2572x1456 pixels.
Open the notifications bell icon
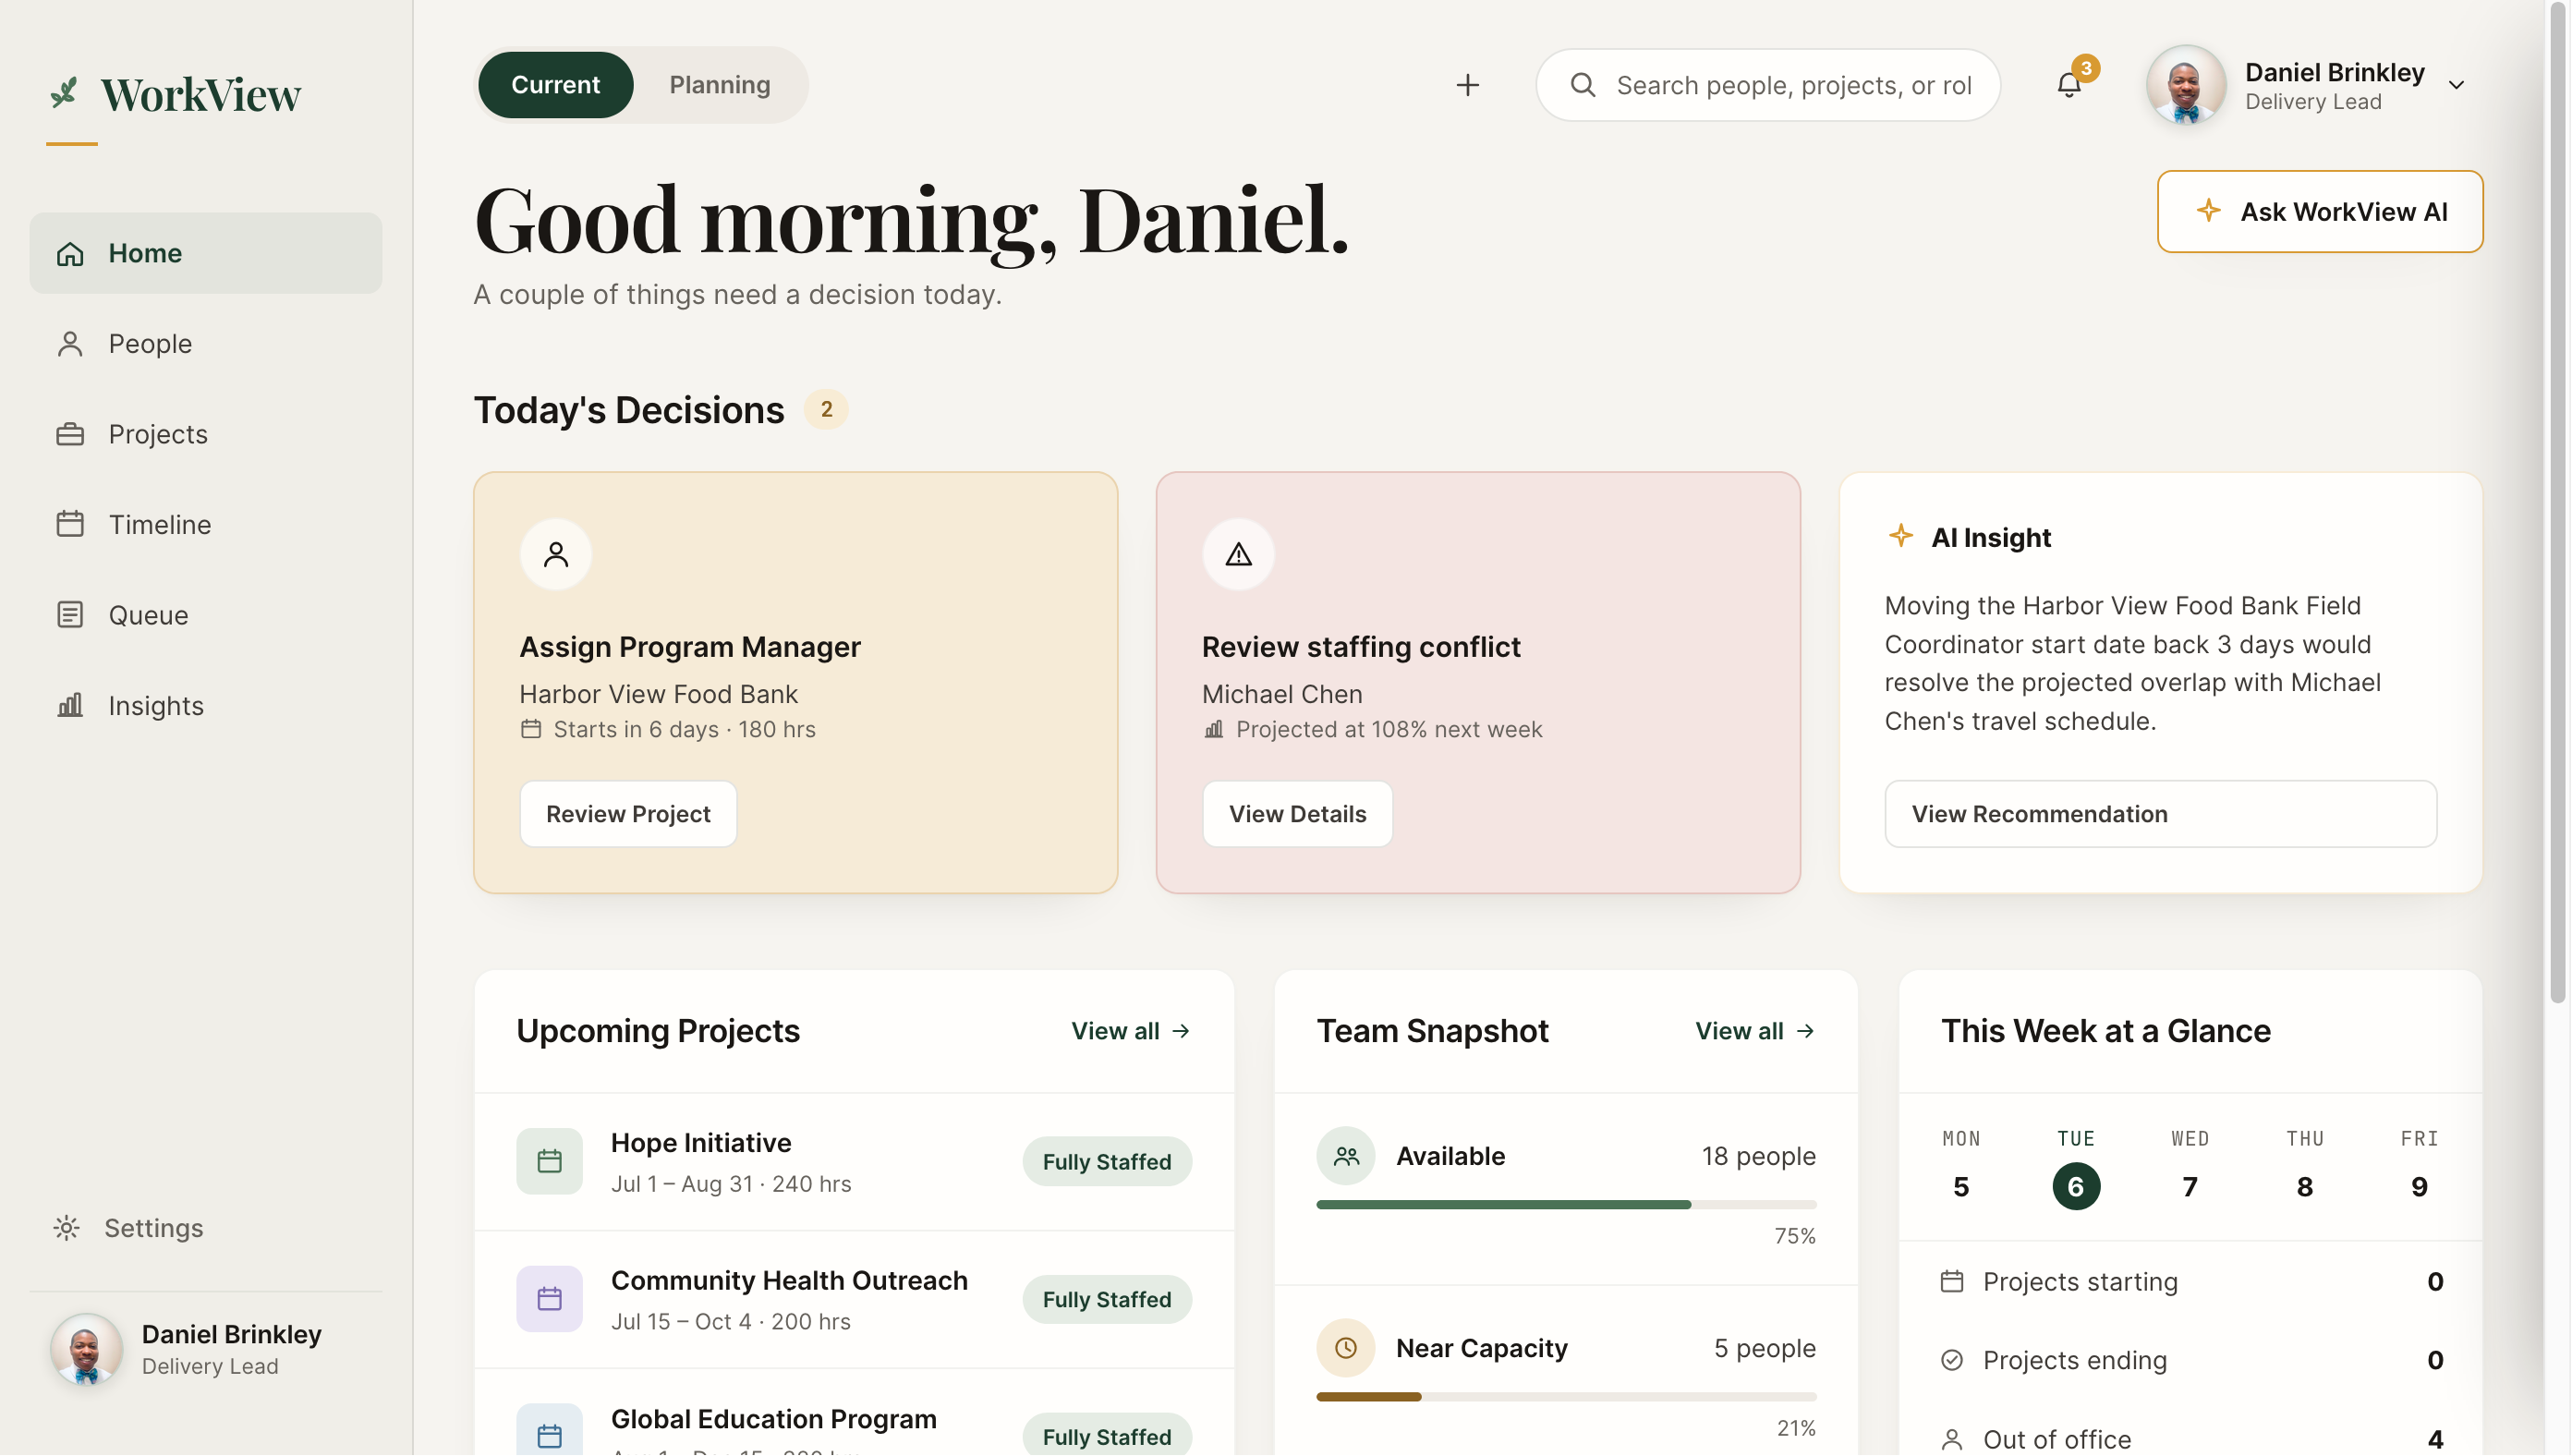(x=2068, y=85)
